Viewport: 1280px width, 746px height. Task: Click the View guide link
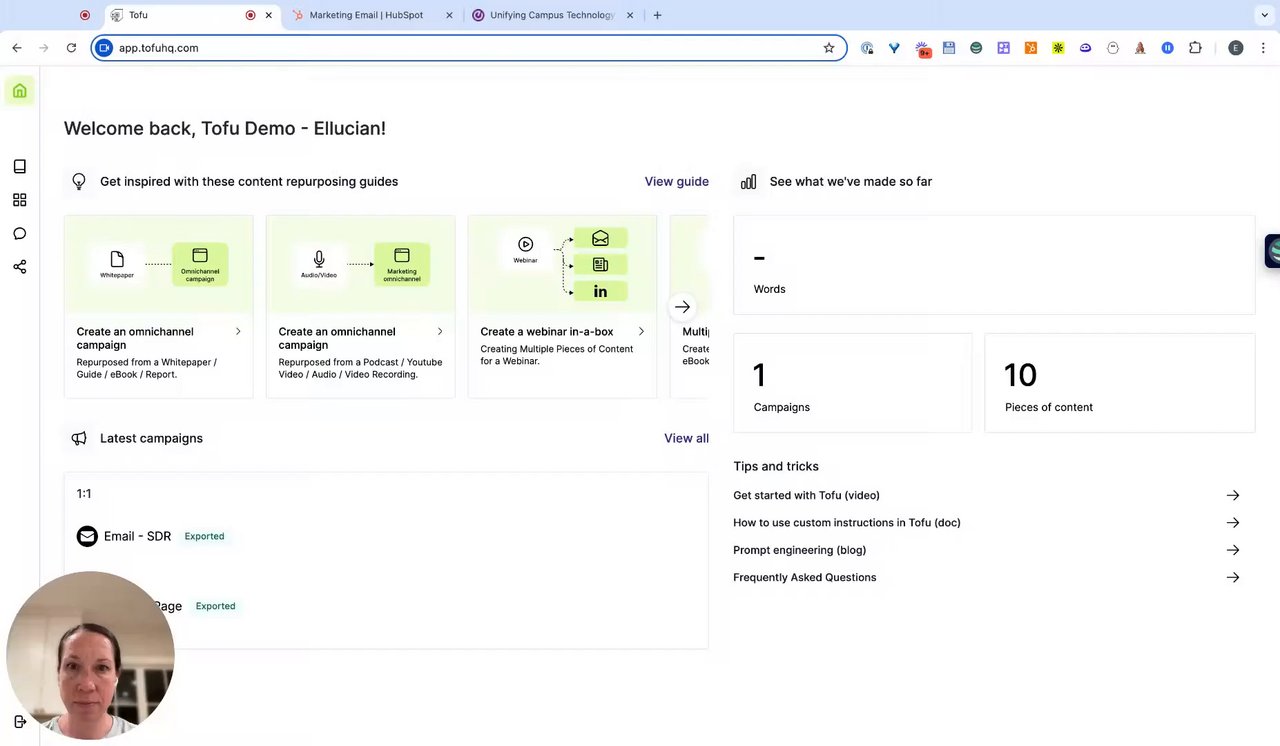[676, 182]
